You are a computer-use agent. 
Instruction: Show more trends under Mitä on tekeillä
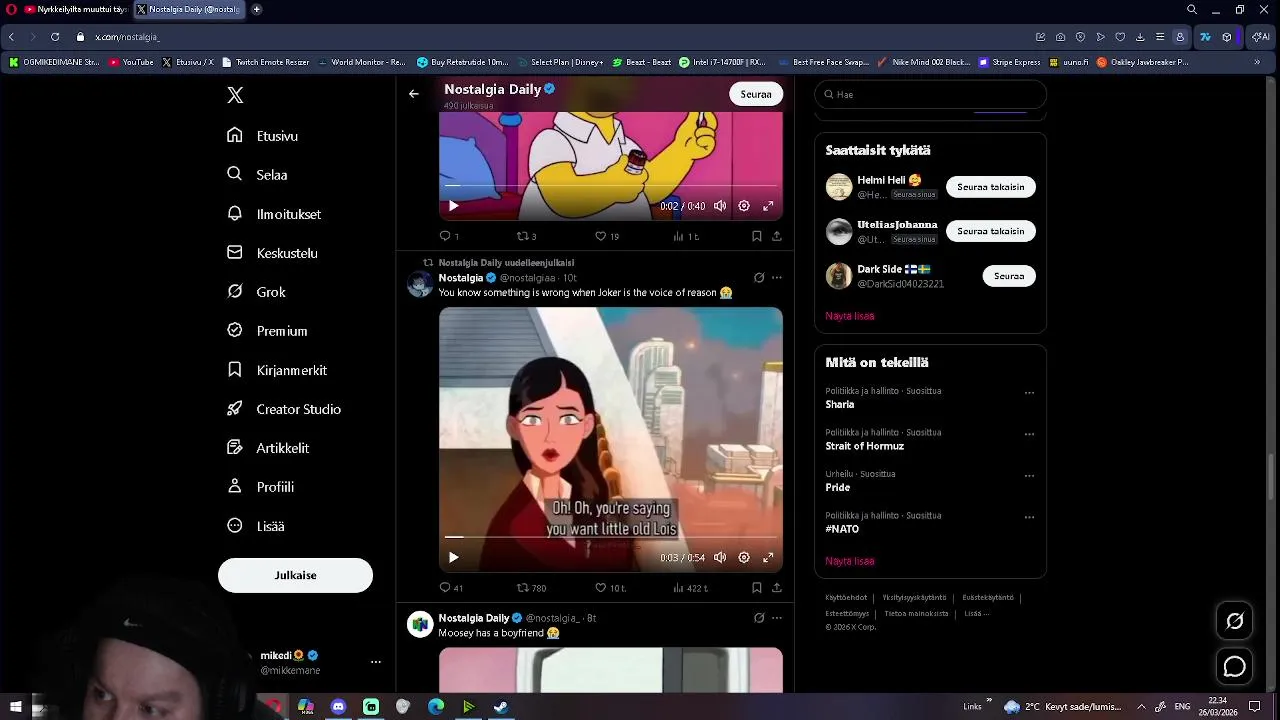[x=850, y=561]
